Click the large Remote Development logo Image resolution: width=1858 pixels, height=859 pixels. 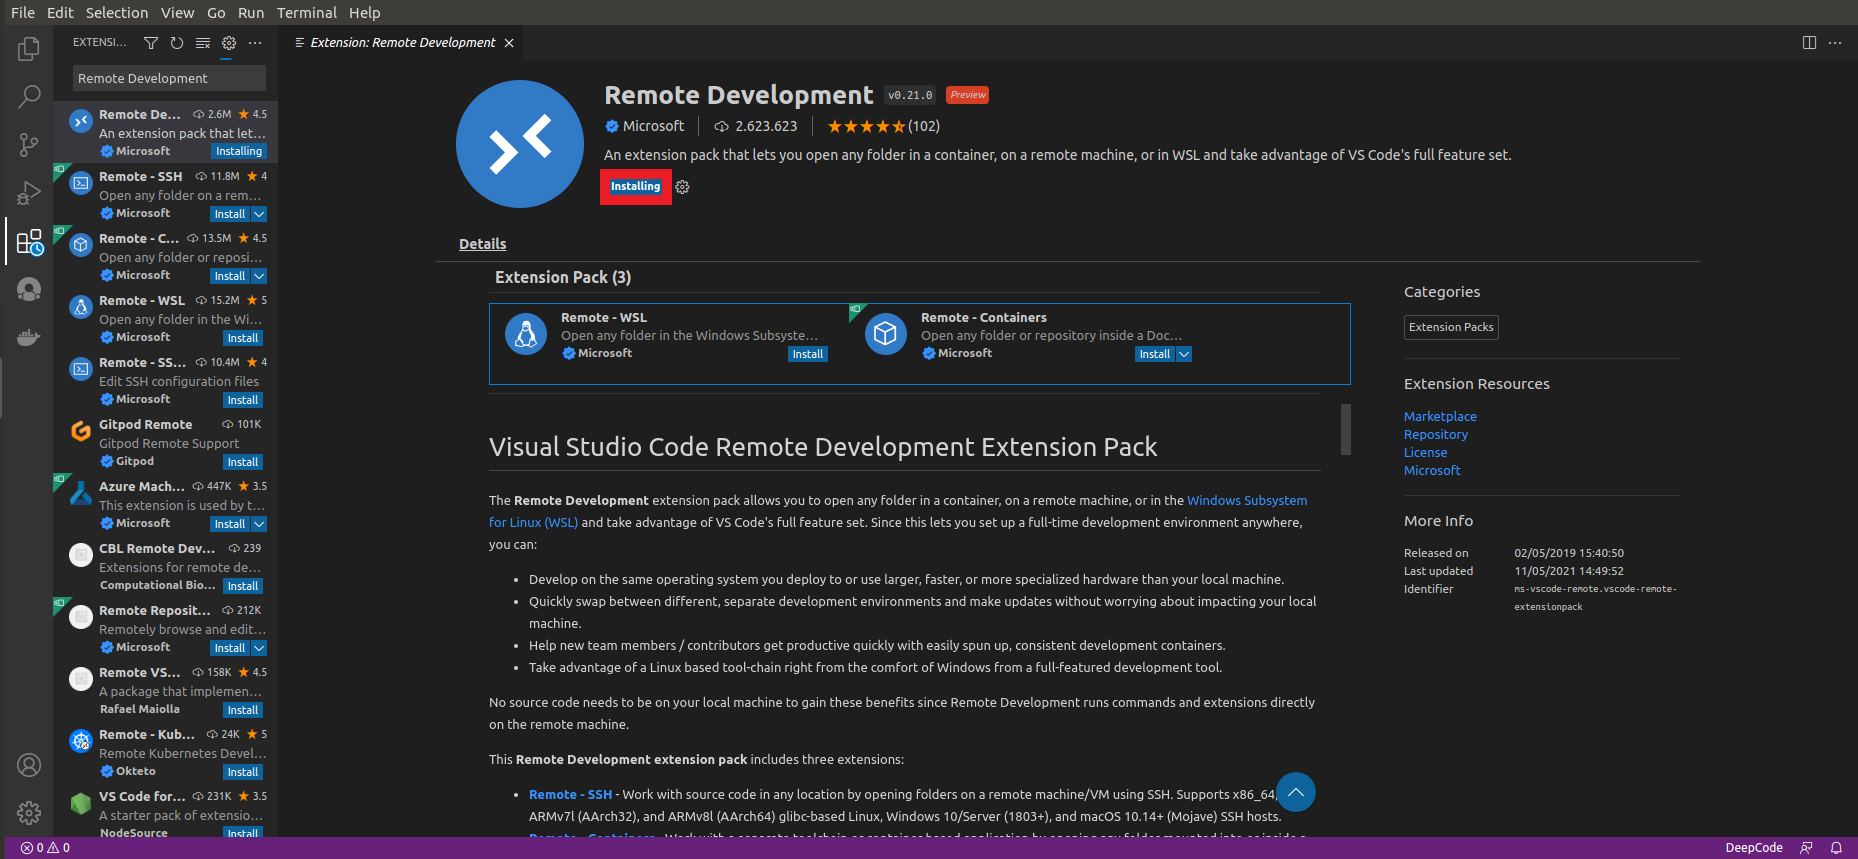click(520, 144)
